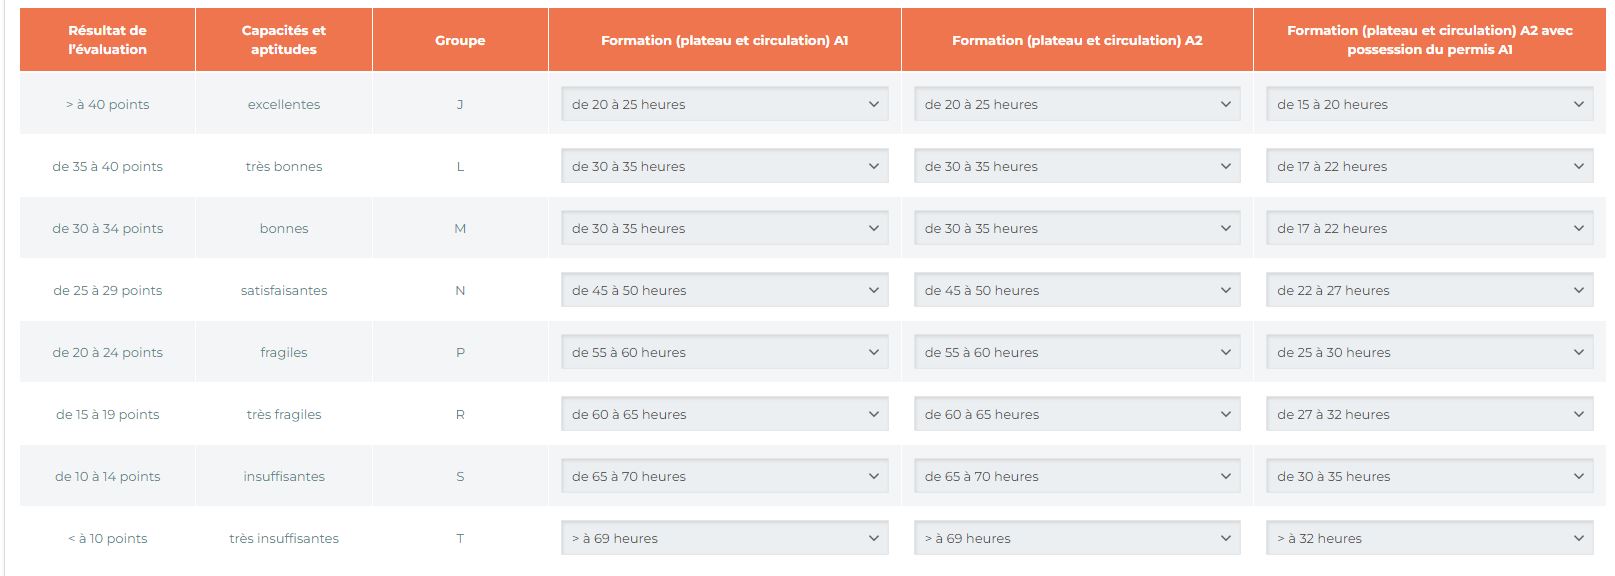Expand group L 'de 17 à 22 heures' dropdown
Screen dimensions: 1615x576
[1429, 166]
